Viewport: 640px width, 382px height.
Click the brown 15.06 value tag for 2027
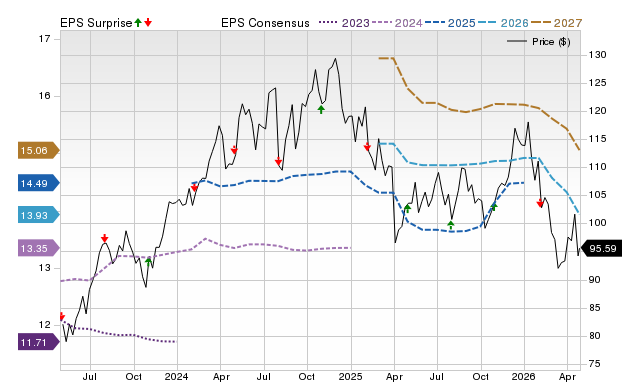pyautogui.click(x=39, y=151)
